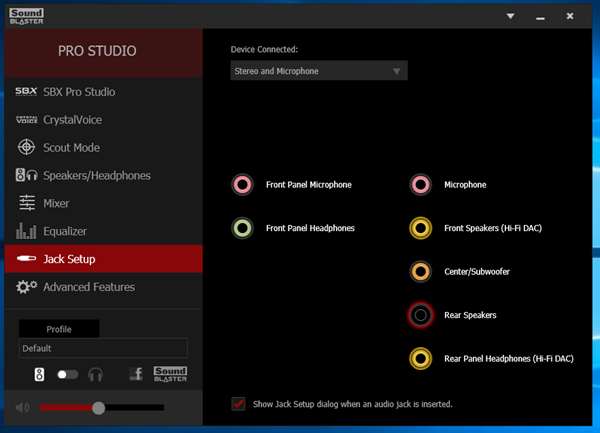Click the Rear Speakers black jack

click(421, 315)
